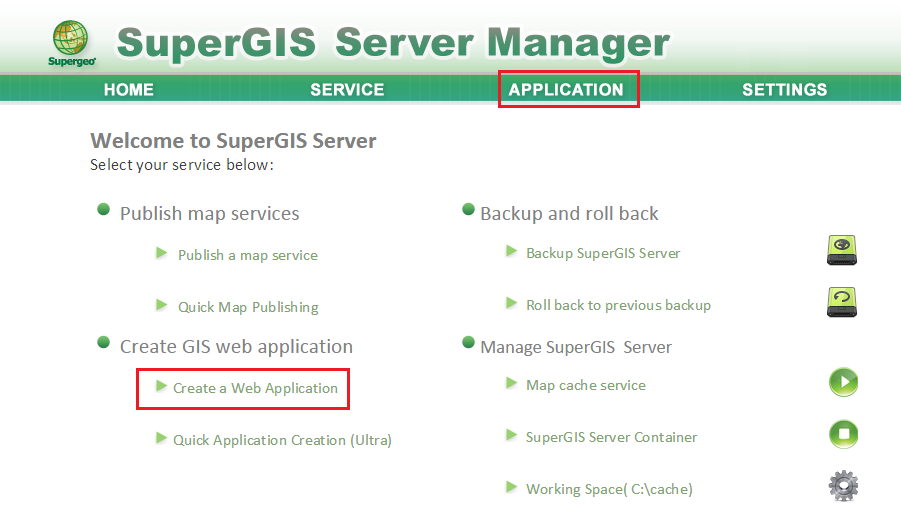Open the APPLICATION menu

[566, 90]
